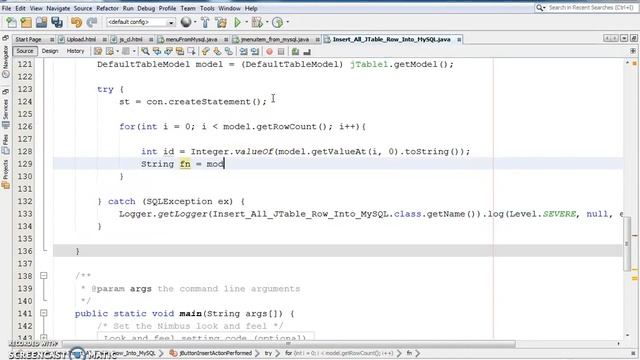Click the Previous Bookmark icon
The image size is (640, 360).
(x=206, y=51)
